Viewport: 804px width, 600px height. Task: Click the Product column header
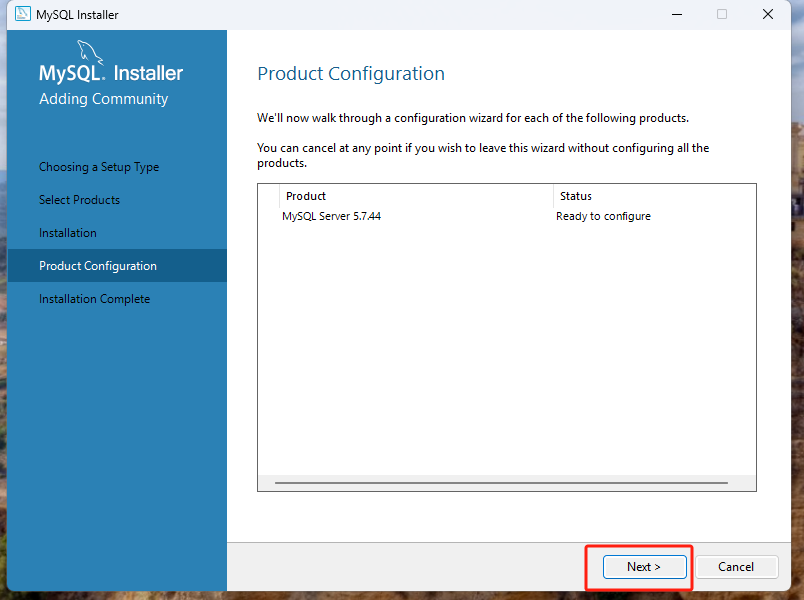tap(306, 196)
